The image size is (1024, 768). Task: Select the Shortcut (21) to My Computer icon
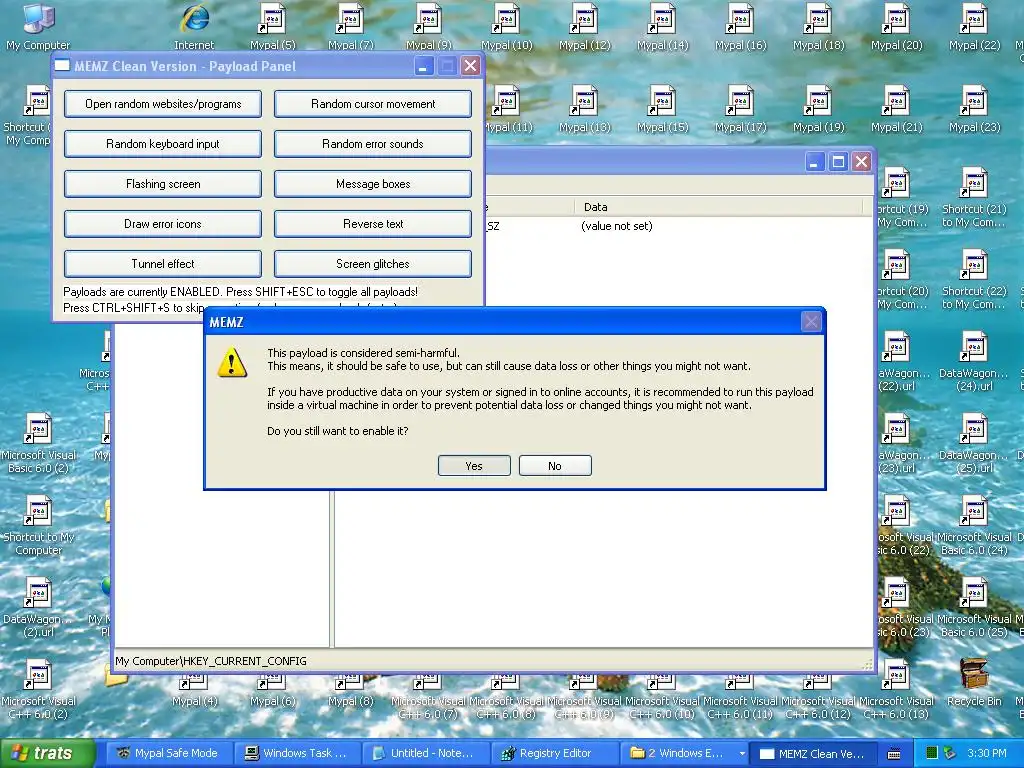(x=974, y=198)
